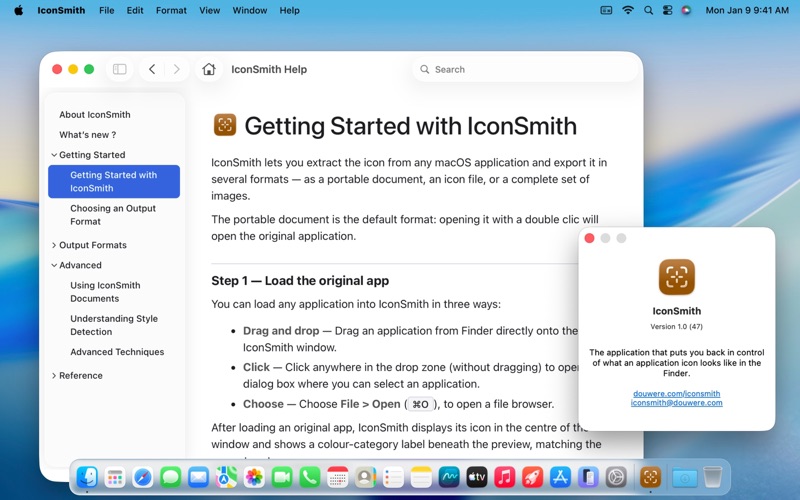Image resolution: width=800 pixels, height=500 pixels.
Task: Go forward in the help viewer
Action: coord(177,69)
